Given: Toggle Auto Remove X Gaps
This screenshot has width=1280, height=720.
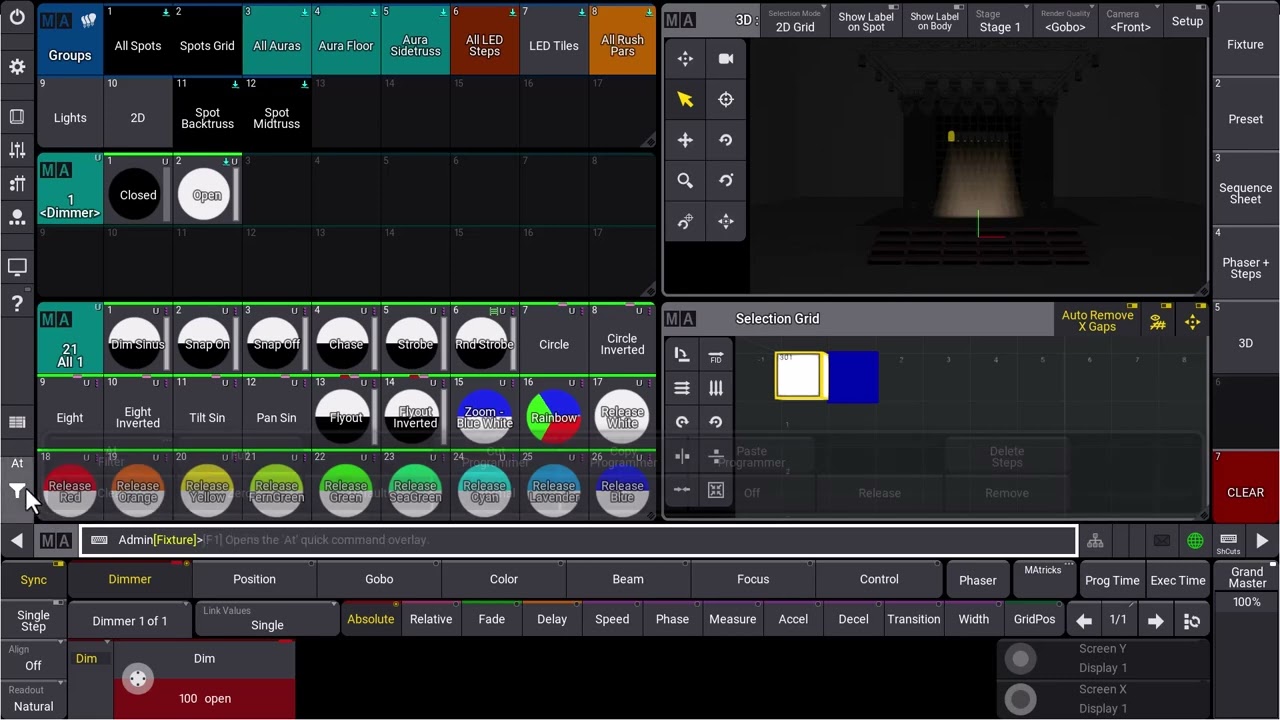Looking at the screenshot, I should pyautogui.click(x=1097, y=321).
